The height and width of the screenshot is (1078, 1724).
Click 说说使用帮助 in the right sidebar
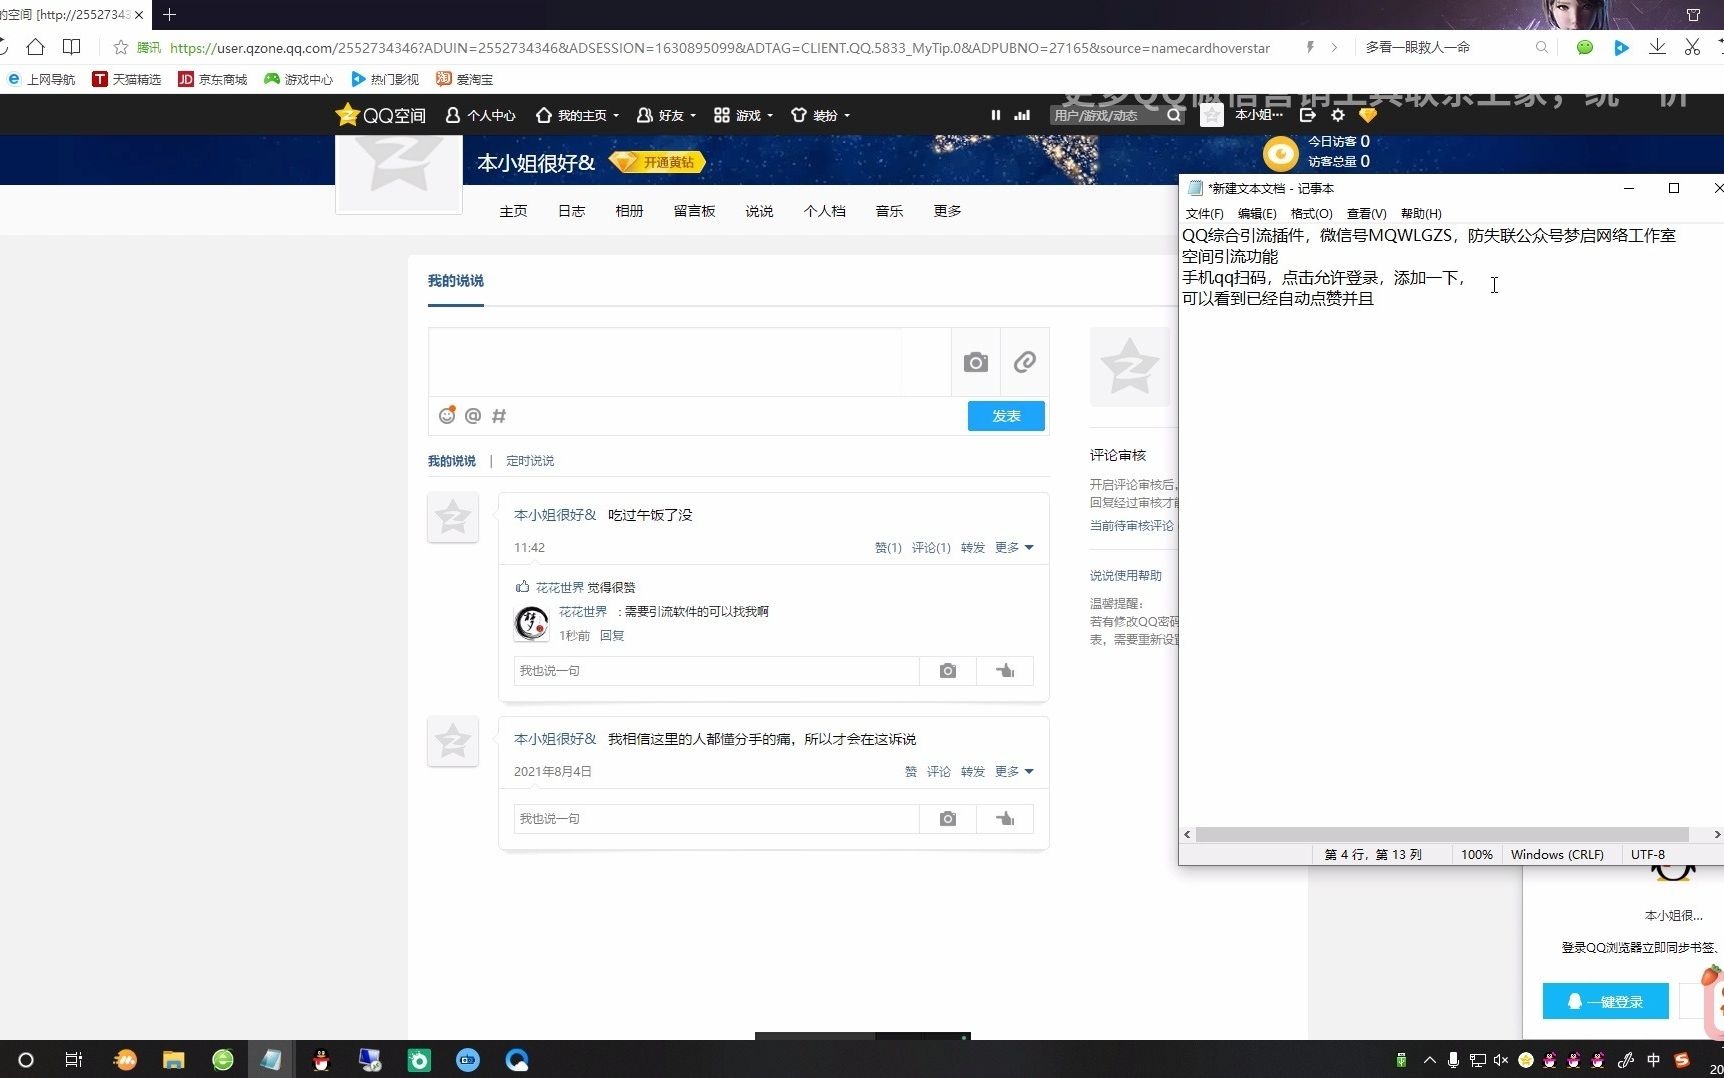tap(1126, 575)
